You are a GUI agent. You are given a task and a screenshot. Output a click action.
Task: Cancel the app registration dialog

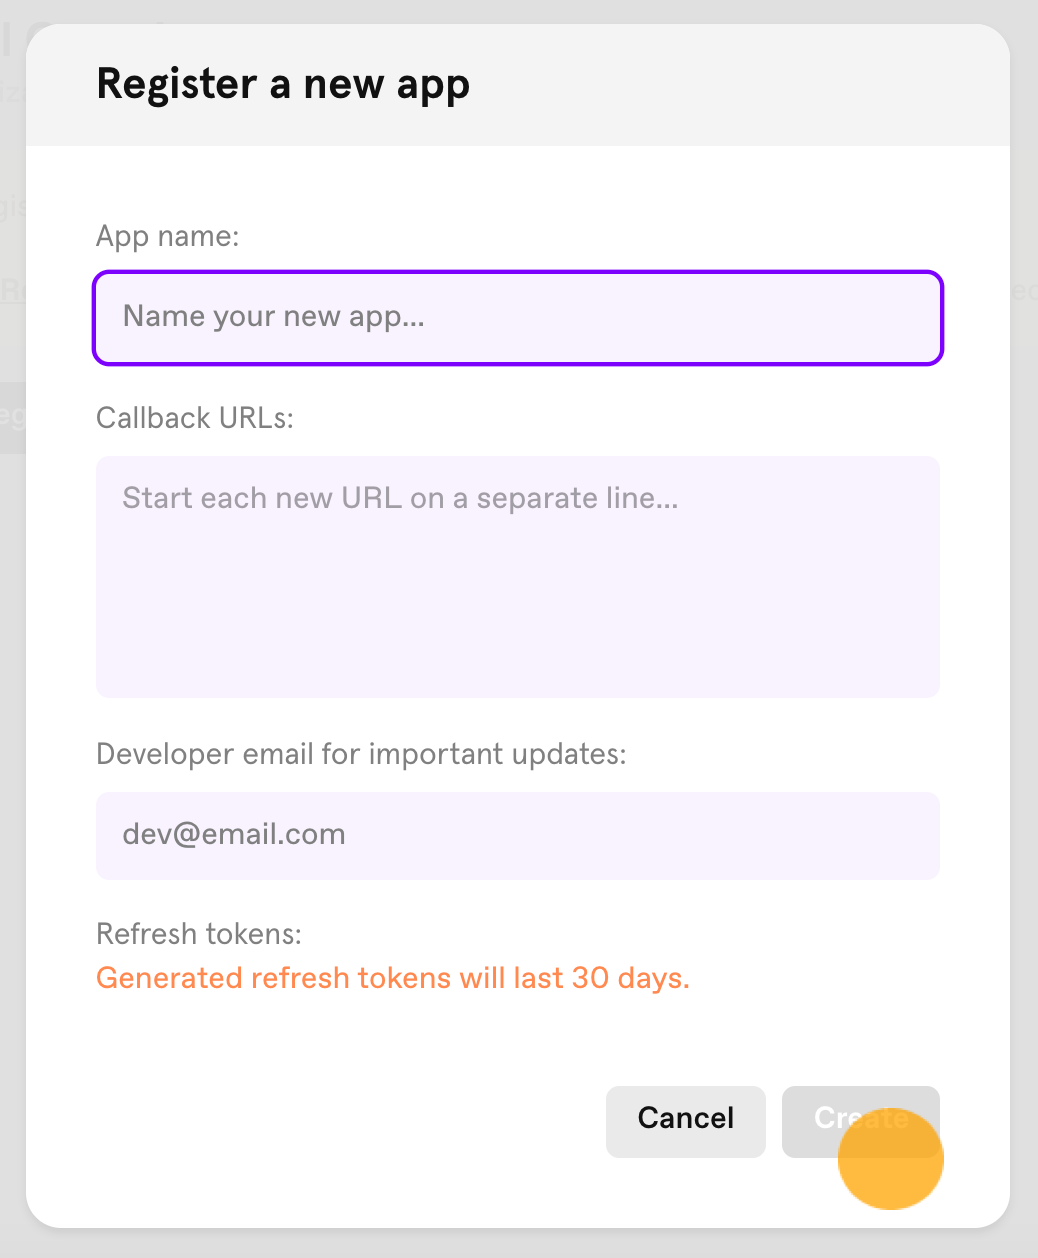pos(686,1122)
